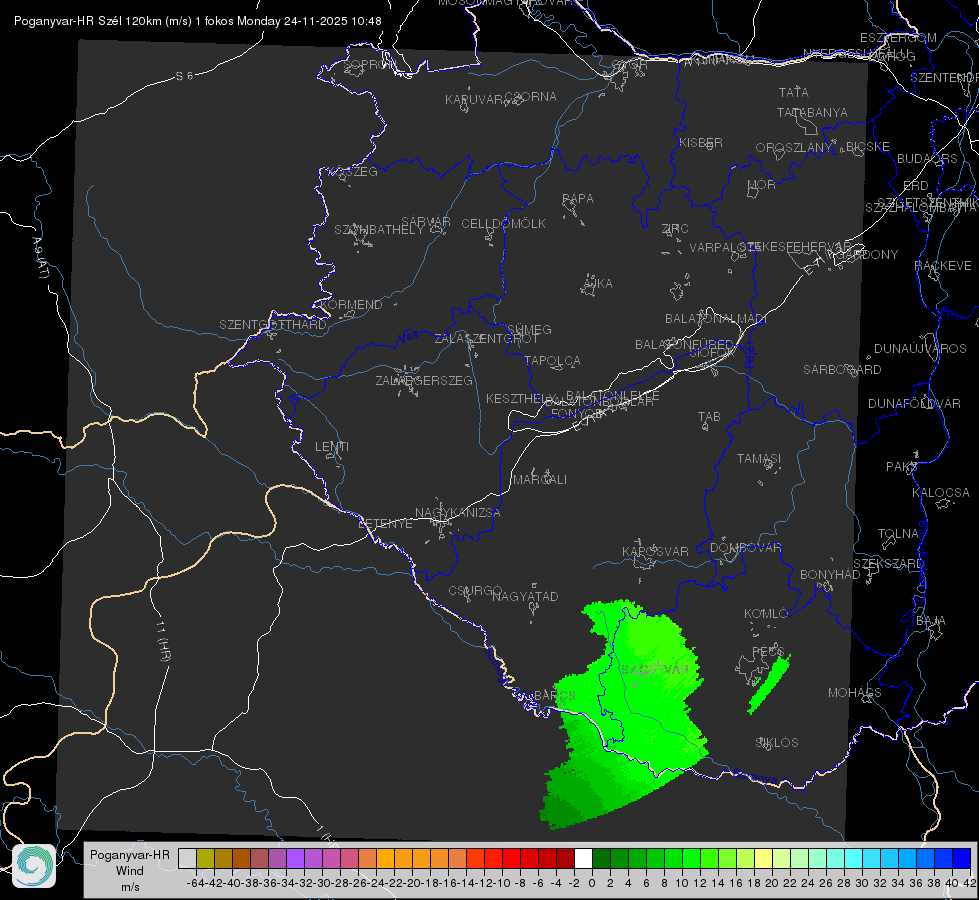Image resolution: width=979 pixels, height=900 pixels.
Task: Click the BONYHAD city label
Action: point(830,575)
